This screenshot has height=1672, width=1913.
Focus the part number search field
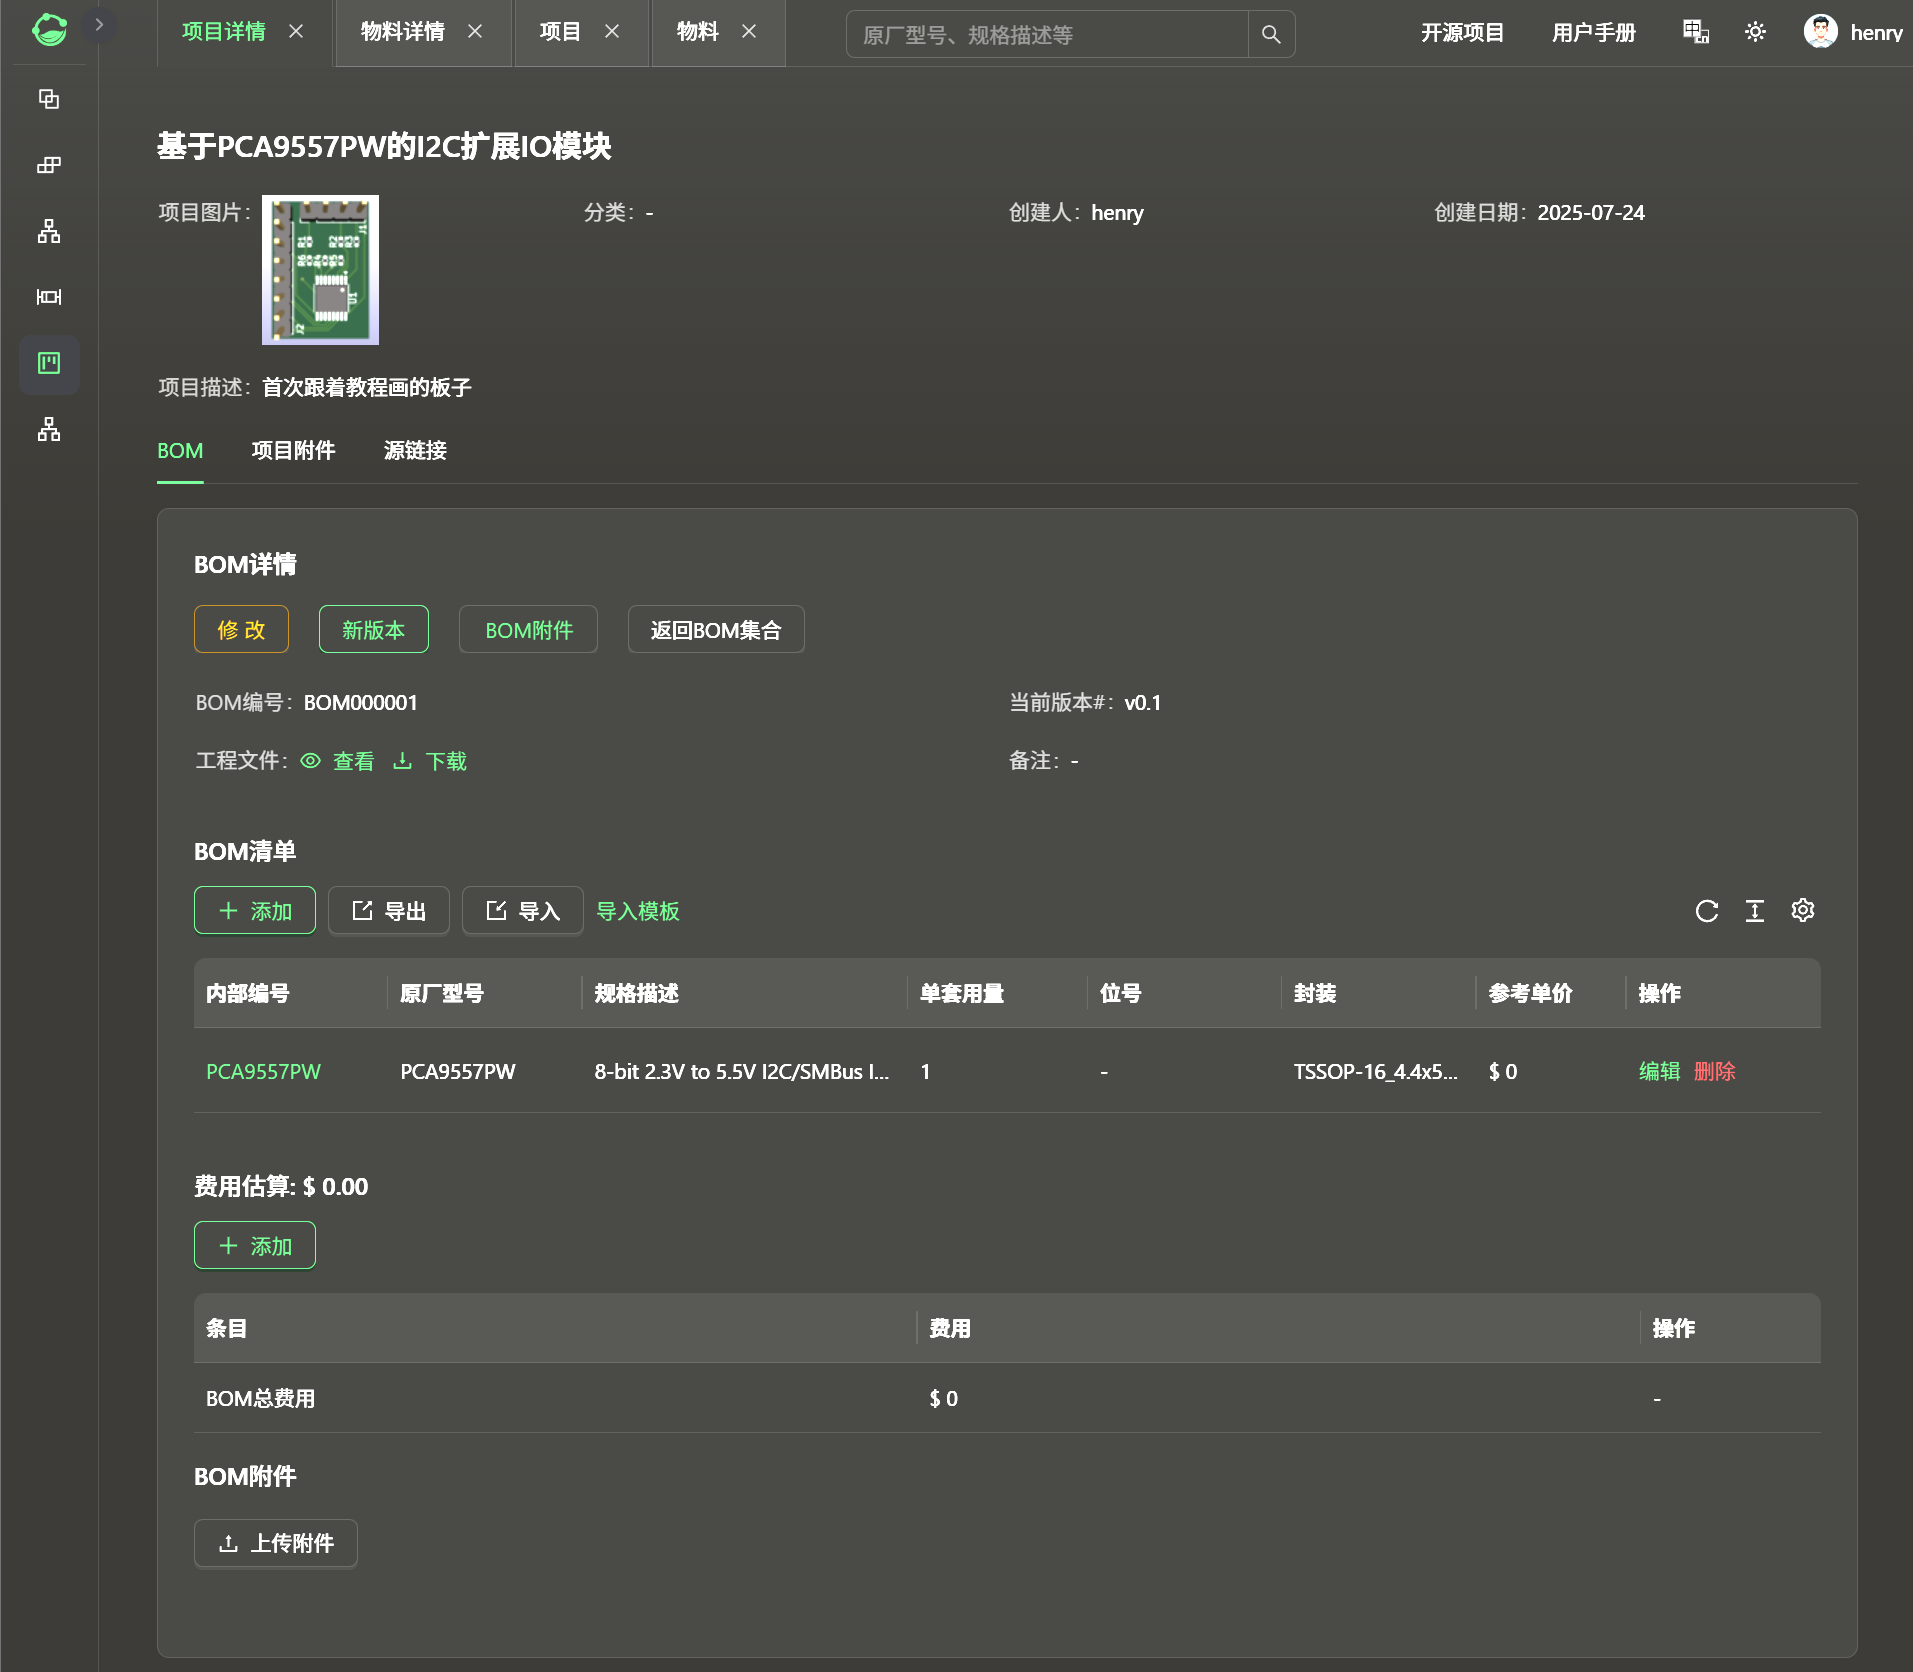click(1047, 35)
